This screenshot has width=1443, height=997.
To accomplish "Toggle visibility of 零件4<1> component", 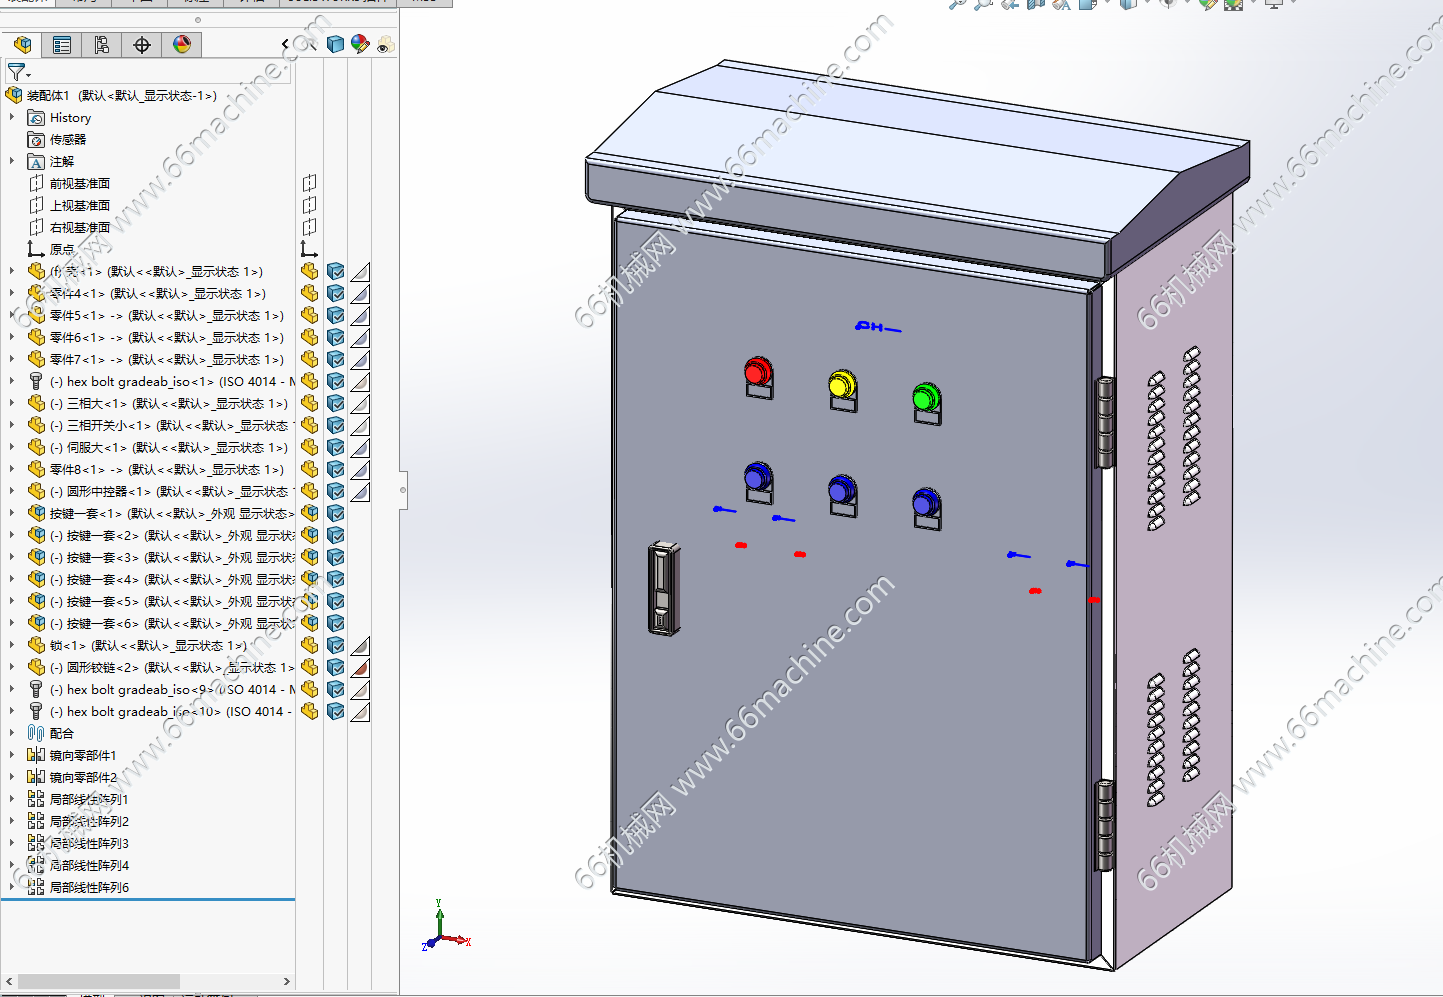I will click(x=310, y=293).
